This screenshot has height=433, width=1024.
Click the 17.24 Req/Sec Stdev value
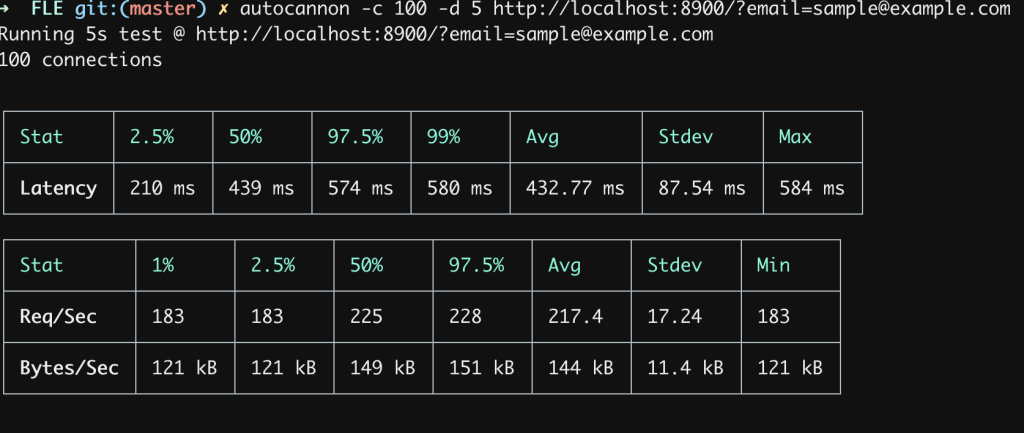tap(675, 317)
